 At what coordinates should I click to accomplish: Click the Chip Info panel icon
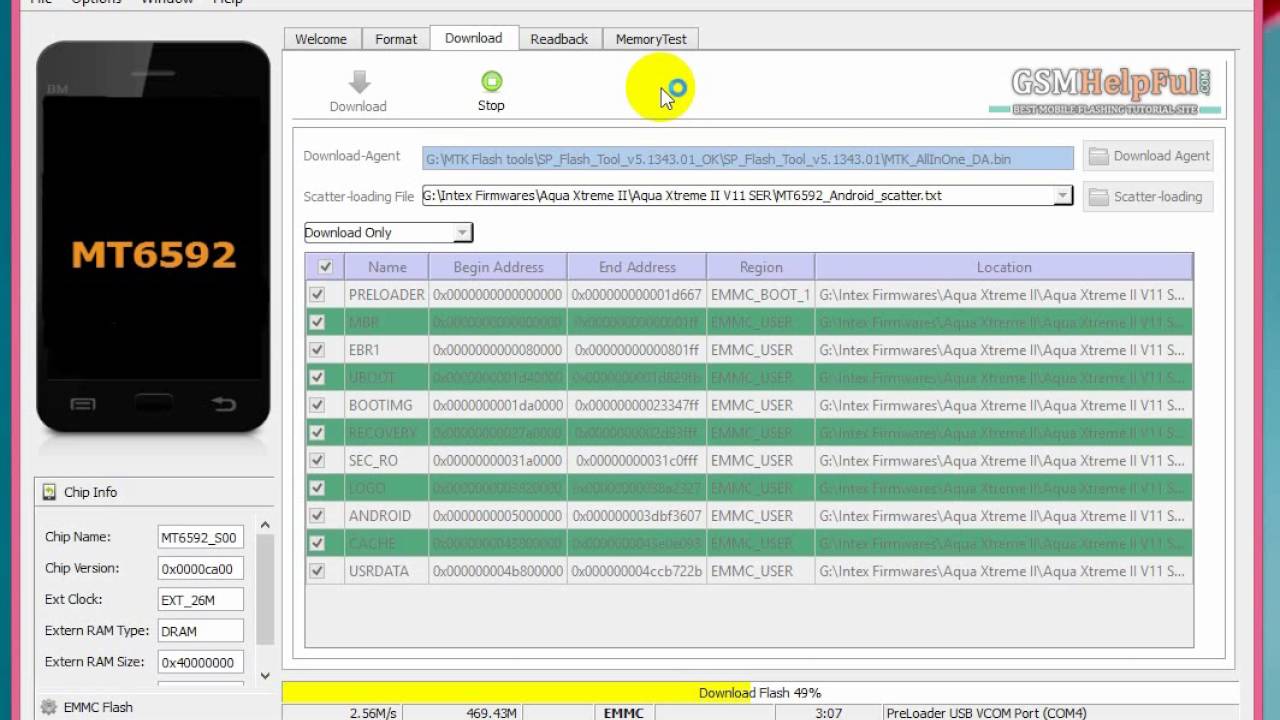pos(49,492)
